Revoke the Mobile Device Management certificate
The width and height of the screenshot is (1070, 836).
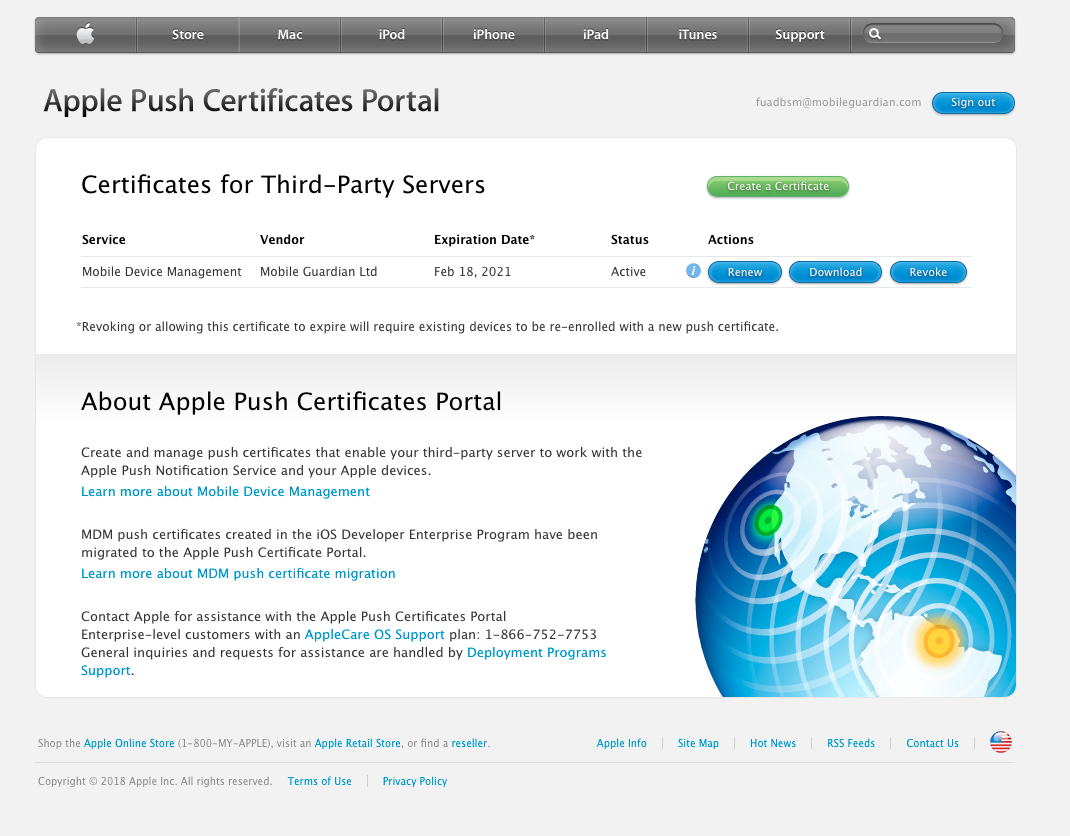[x=928, y=272]
